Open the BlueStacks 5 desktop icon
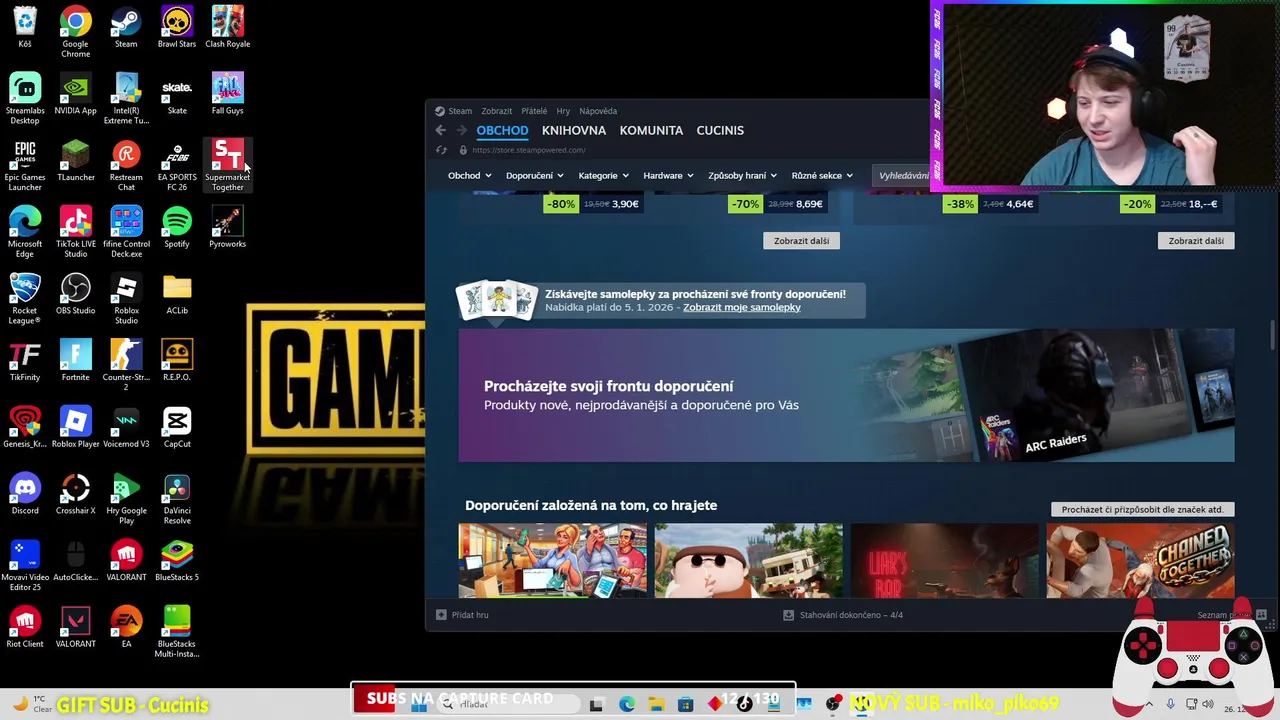The width and height of the screenshot is (1280, 720). 177,562
